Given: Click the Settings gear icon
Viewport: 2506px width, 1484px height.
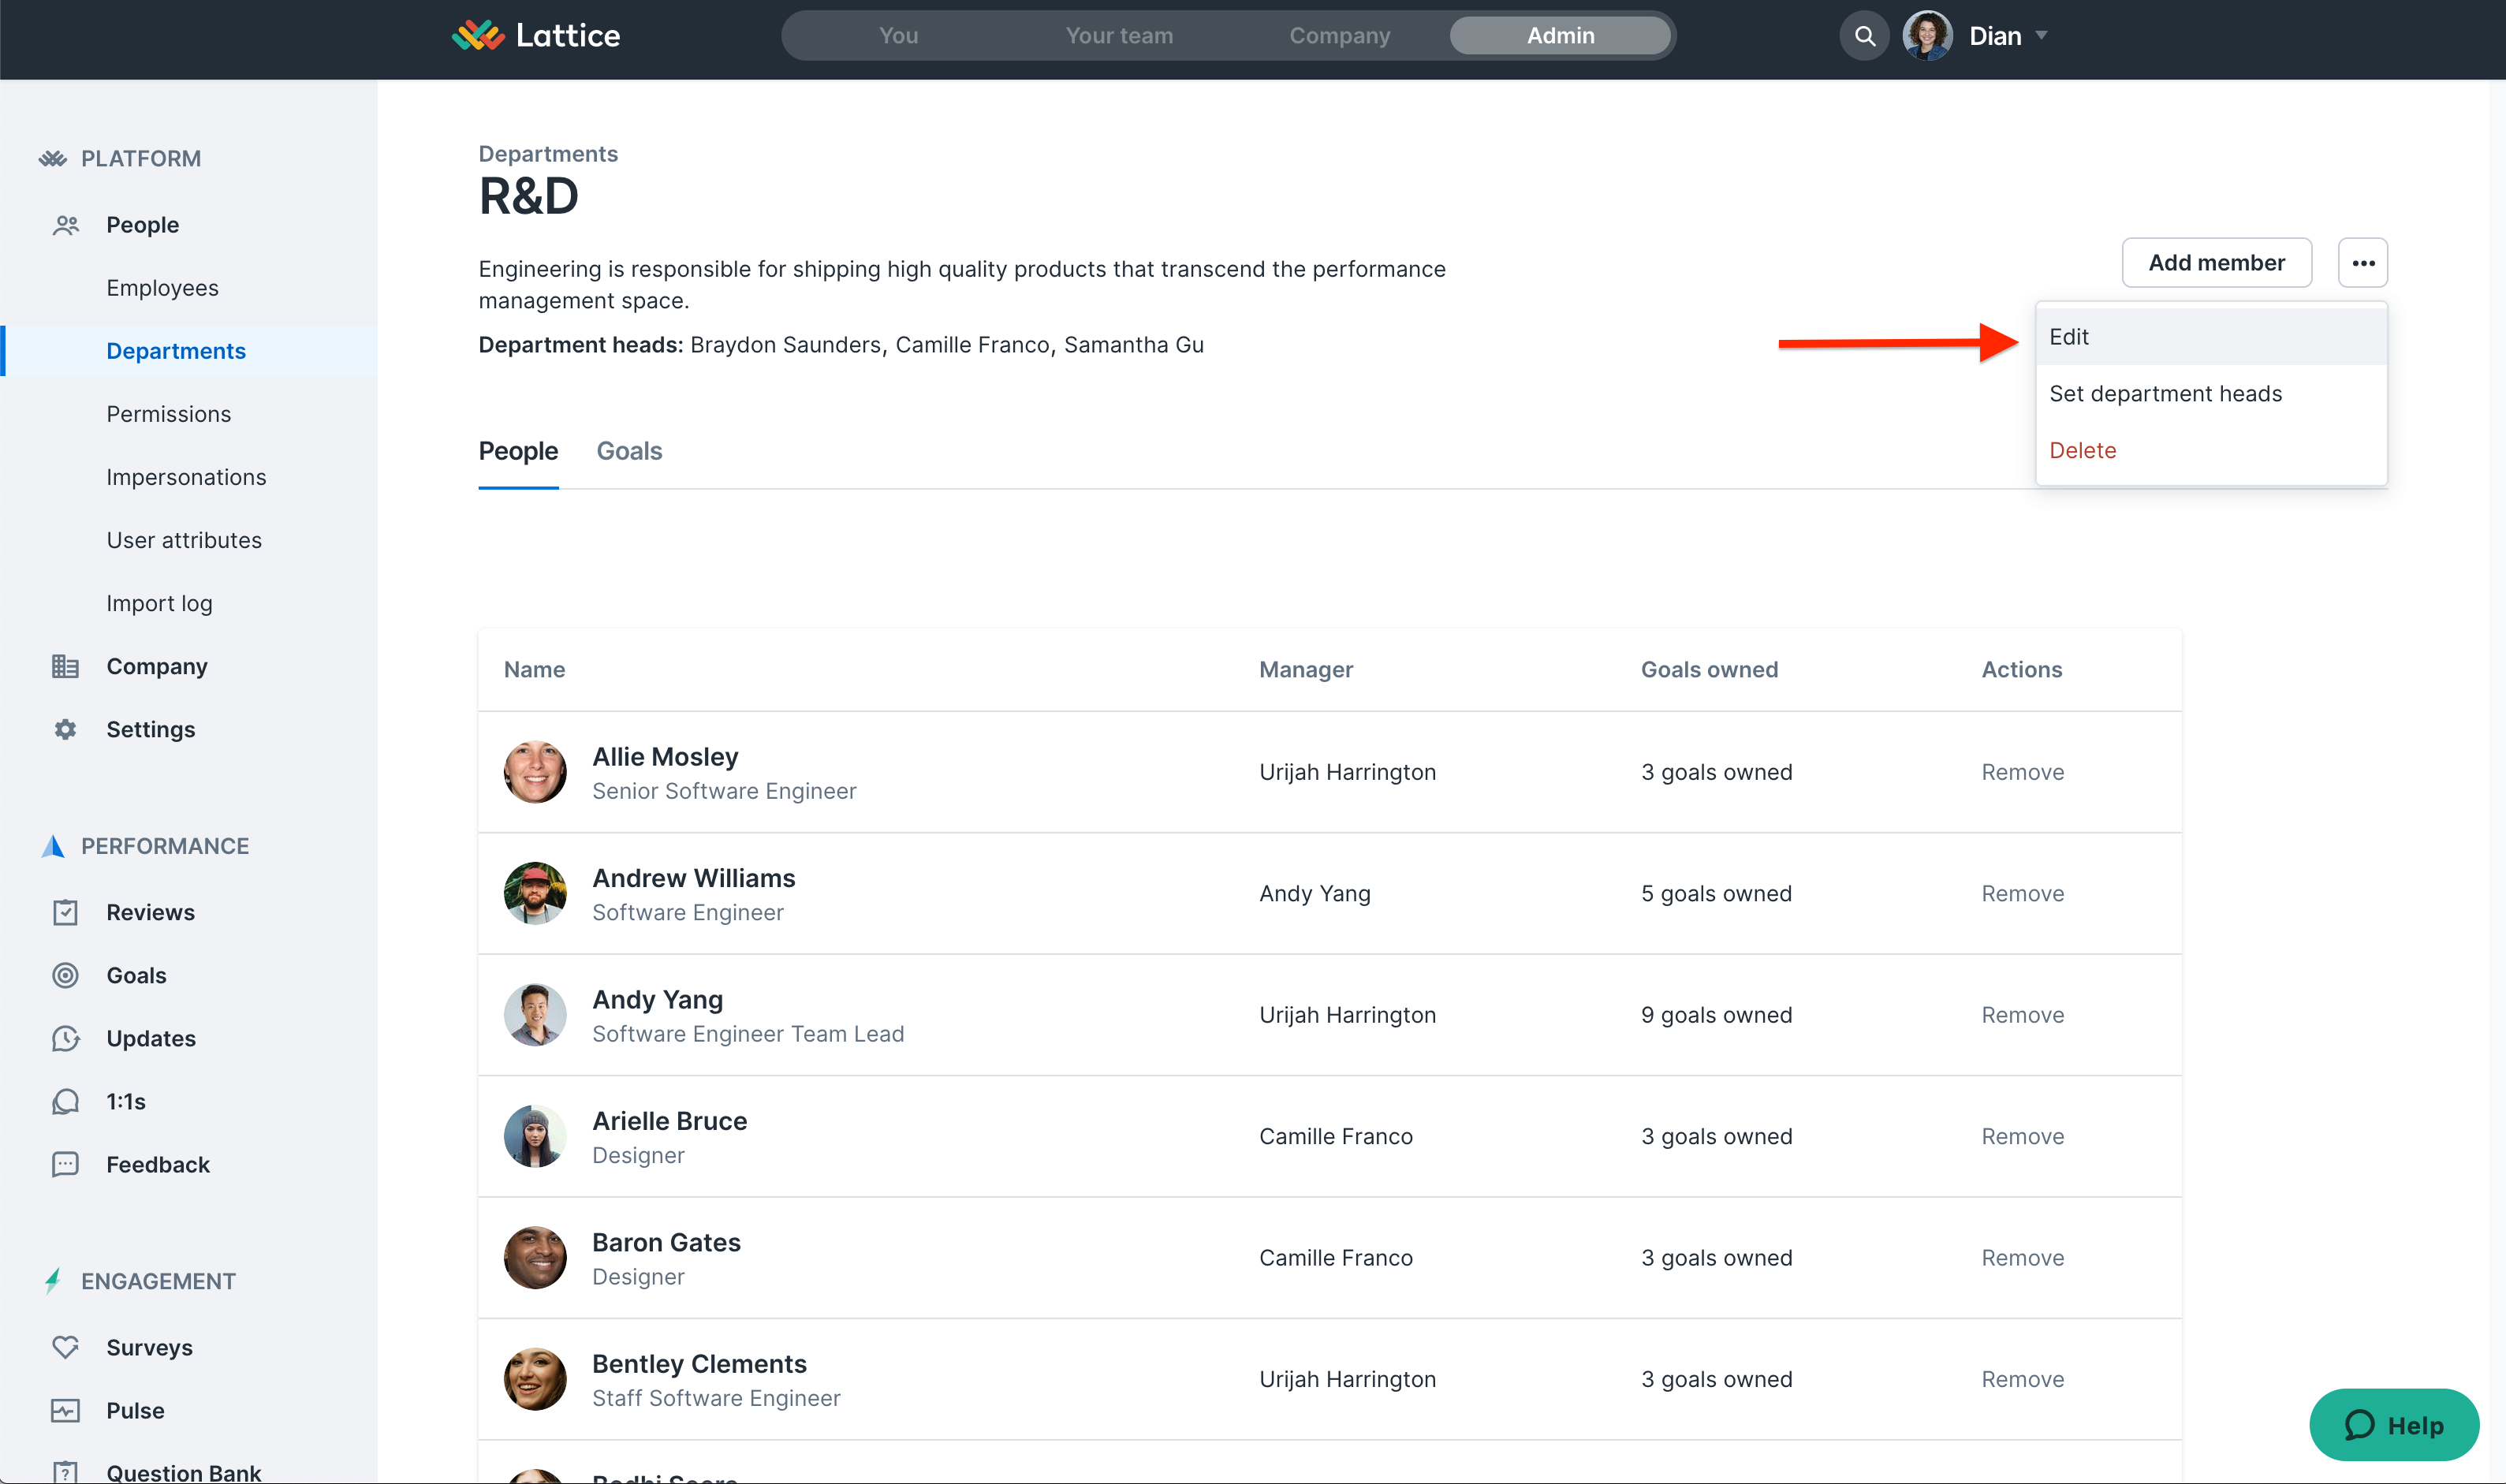Looking at the screenshot, I should pos(65,730).
